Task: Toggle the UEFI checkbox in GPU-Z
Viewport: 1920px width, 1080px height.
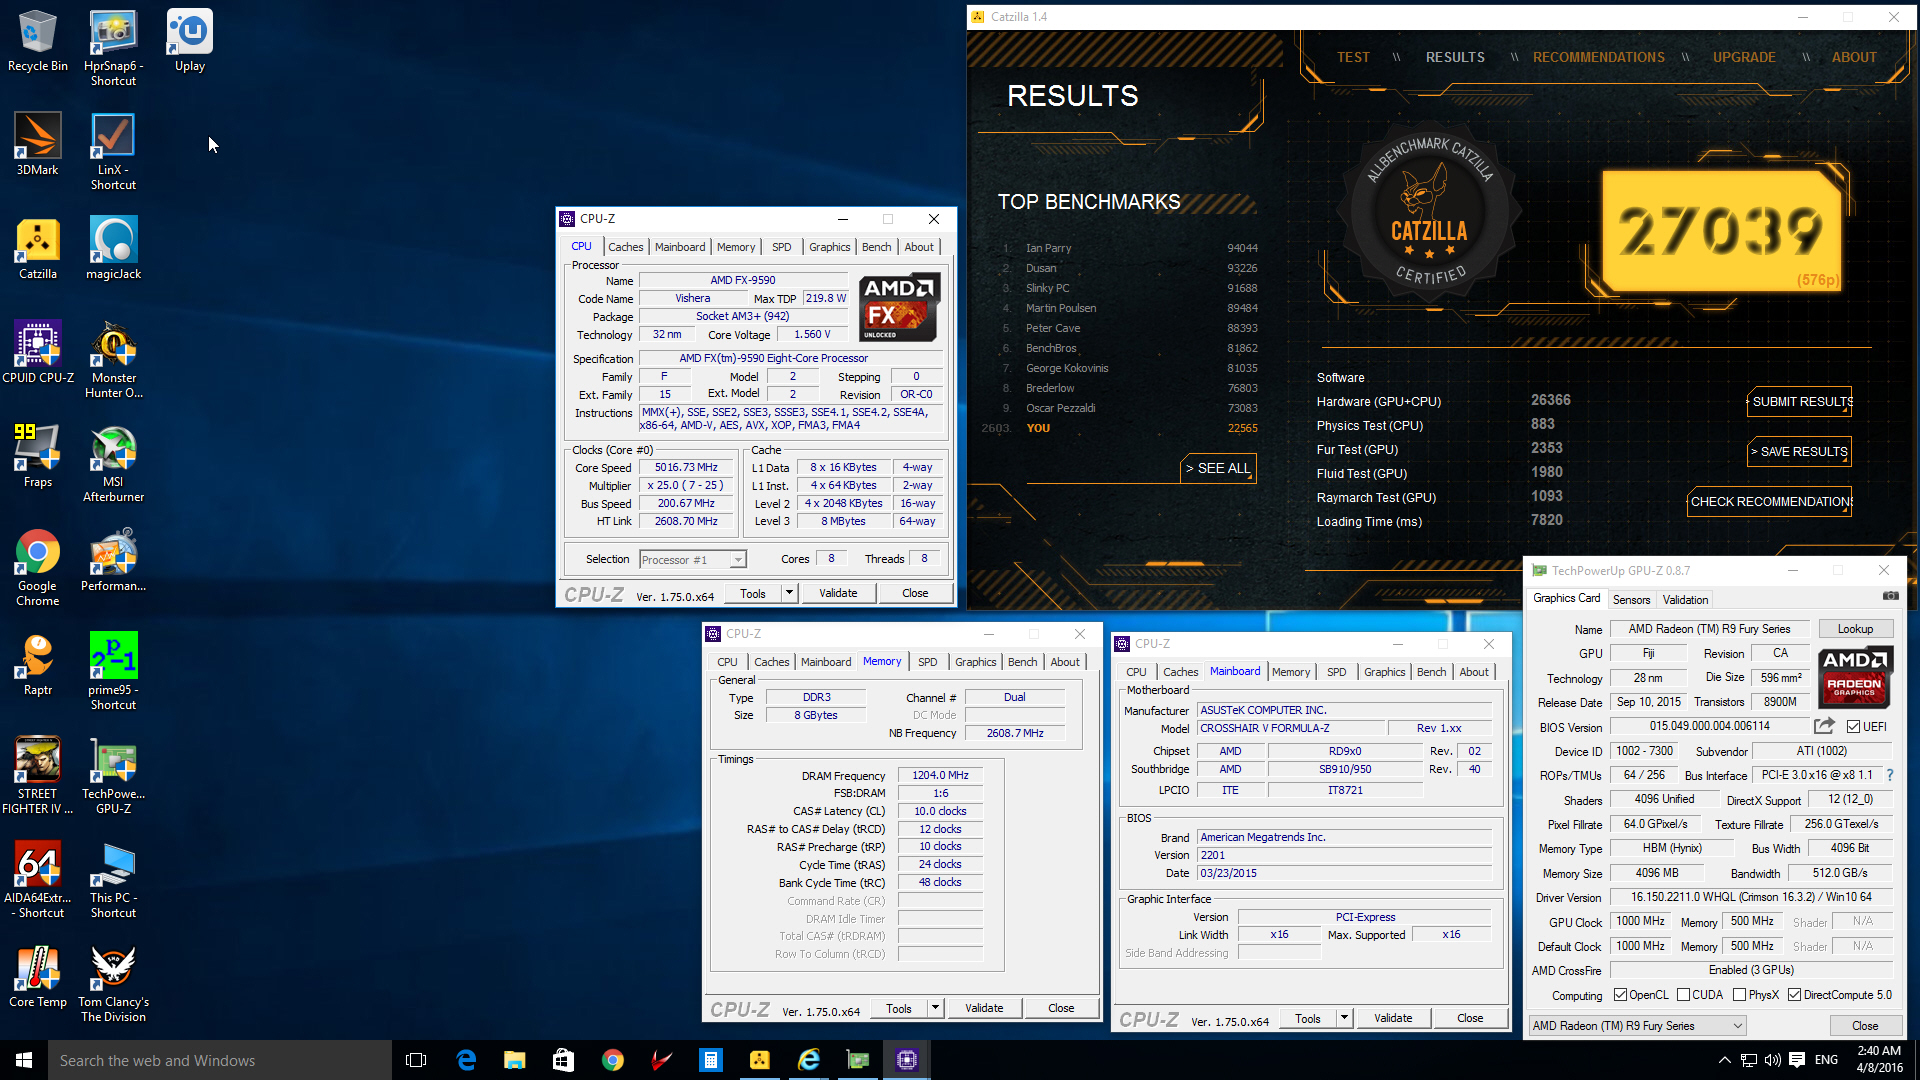Action: pyautogui.click(x=1853, y=727)
